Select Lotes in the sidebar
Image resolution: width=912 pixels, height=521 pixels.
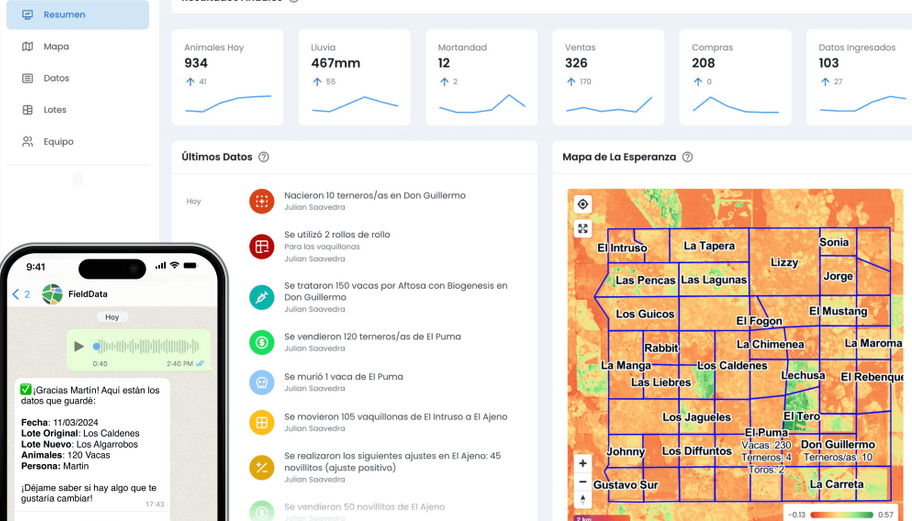[x=54, y=110]
